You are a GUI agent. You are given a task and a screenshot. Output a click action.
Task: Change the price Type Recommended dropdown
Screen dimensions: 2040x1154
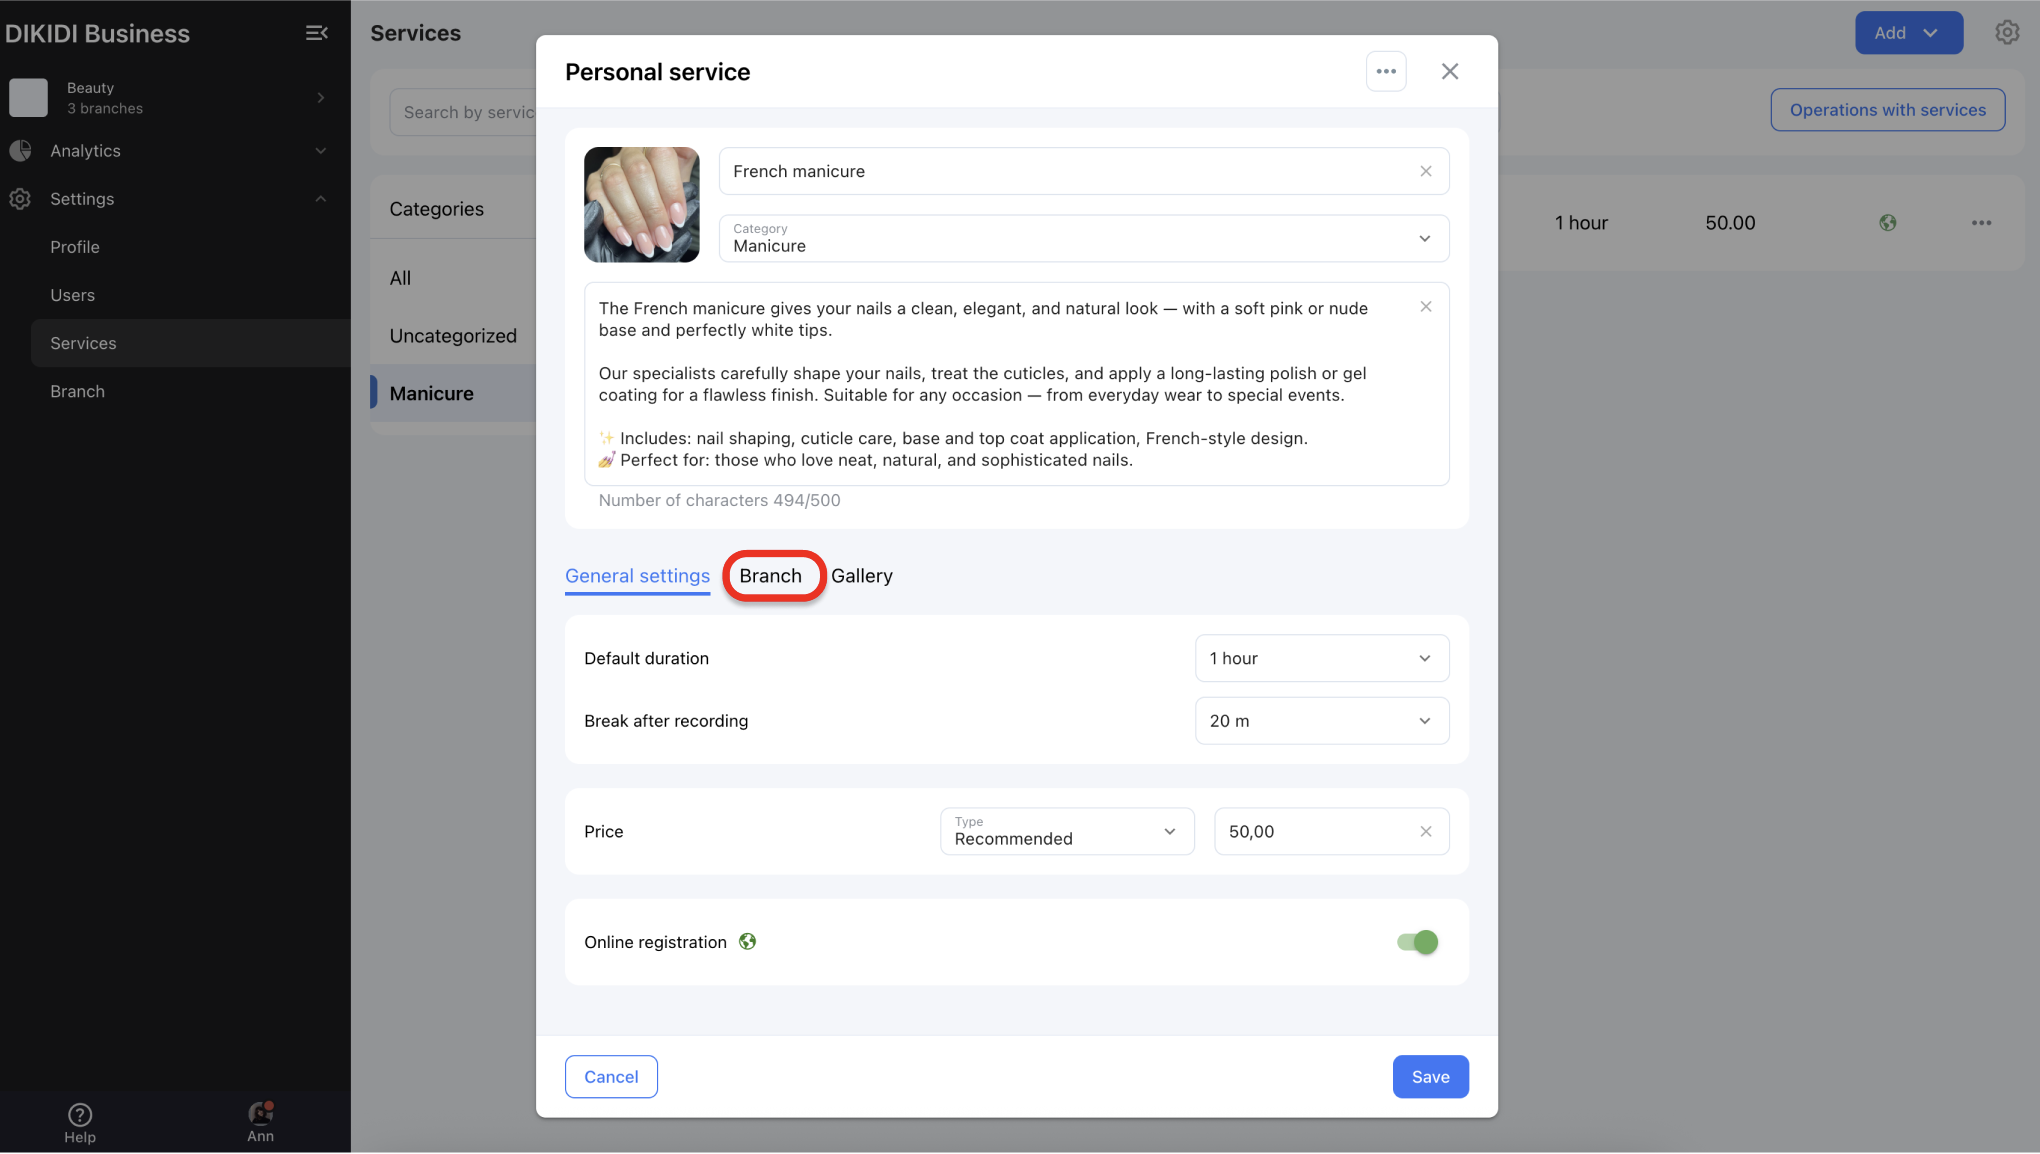point(1066,831)
